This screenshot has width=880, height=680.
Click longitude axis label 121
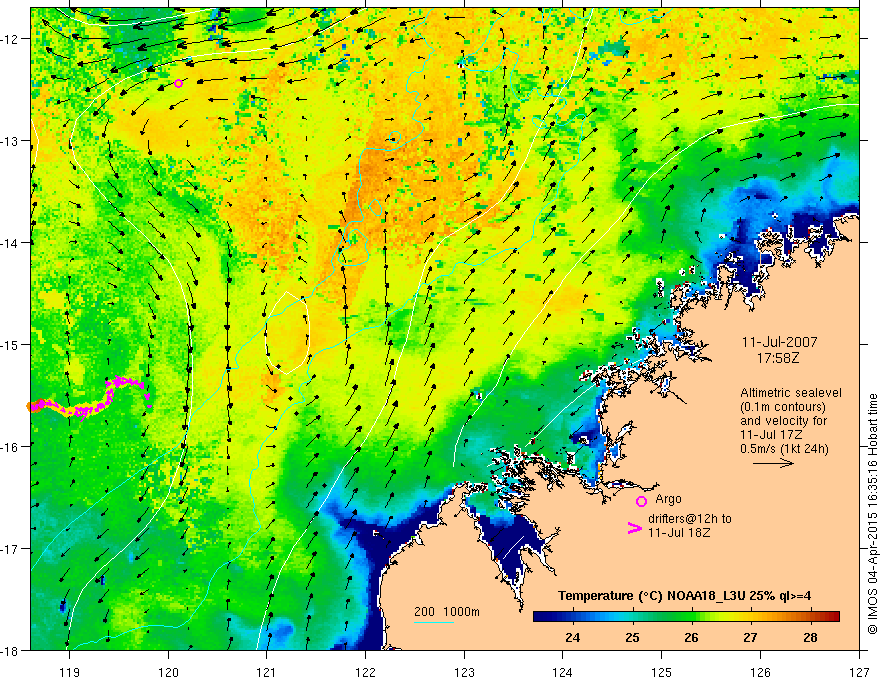click(267, 671)
